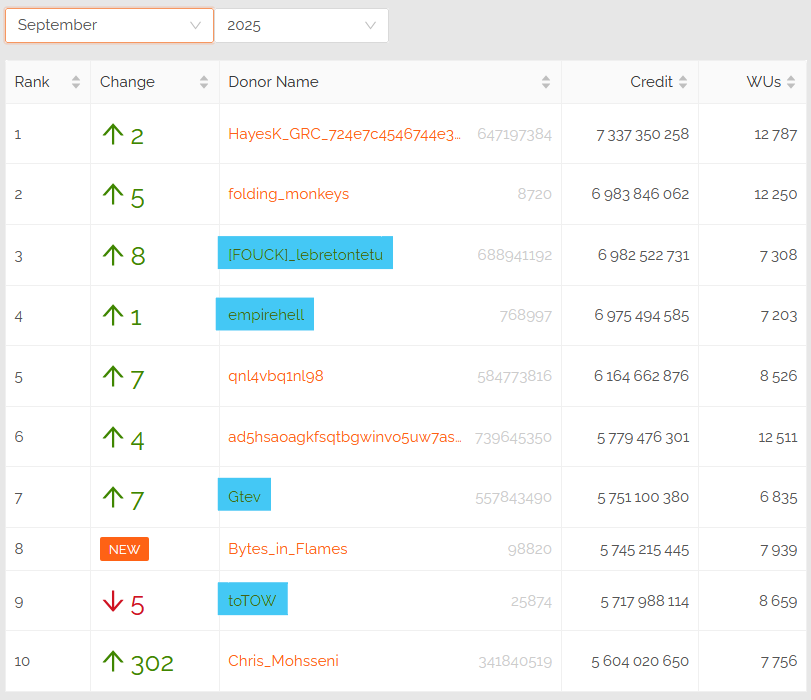The width and height of the screenshot is (811, 700).
Task: Open the 2025 year dropdown
Action: (301, 26)
